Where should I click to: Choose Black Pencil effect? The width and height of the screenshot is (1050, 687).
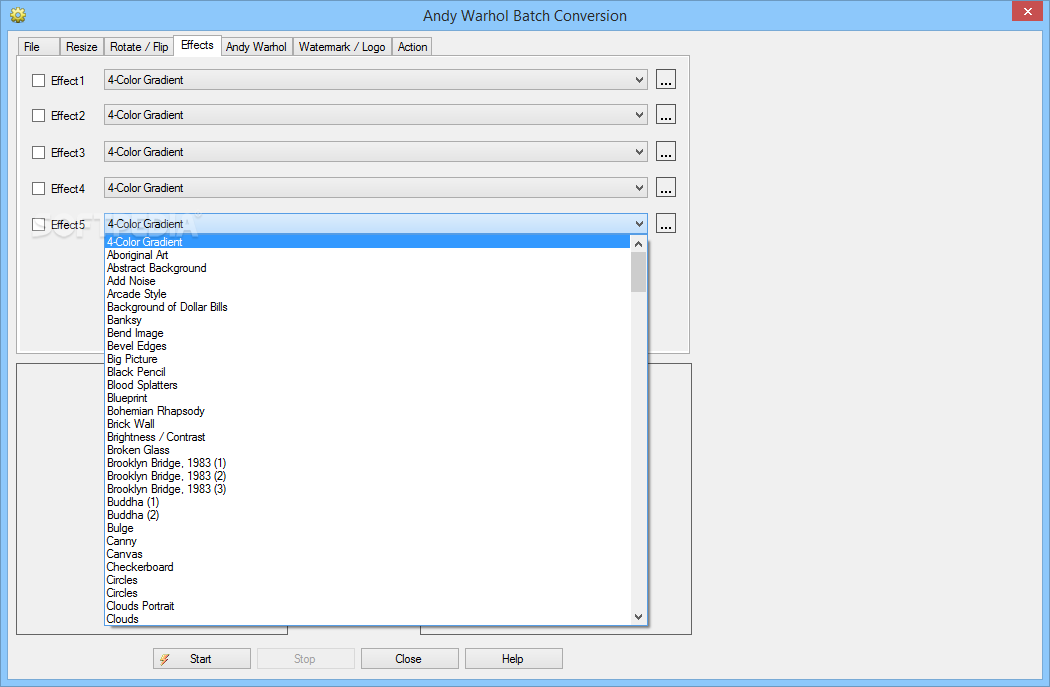(x=367, y=372)
